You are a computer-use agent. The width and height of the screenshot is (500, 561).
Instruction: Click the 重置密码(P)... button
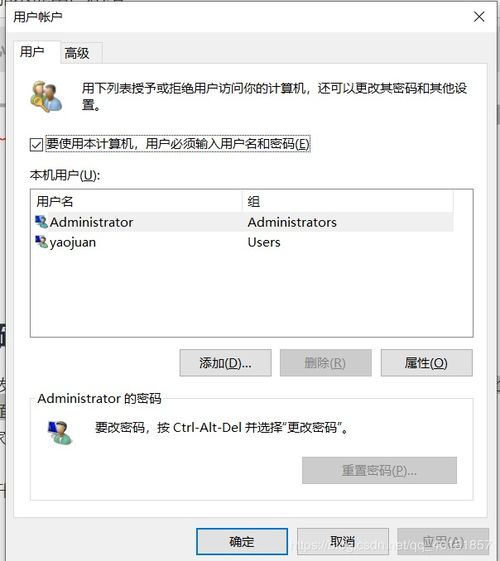(379, 470)
